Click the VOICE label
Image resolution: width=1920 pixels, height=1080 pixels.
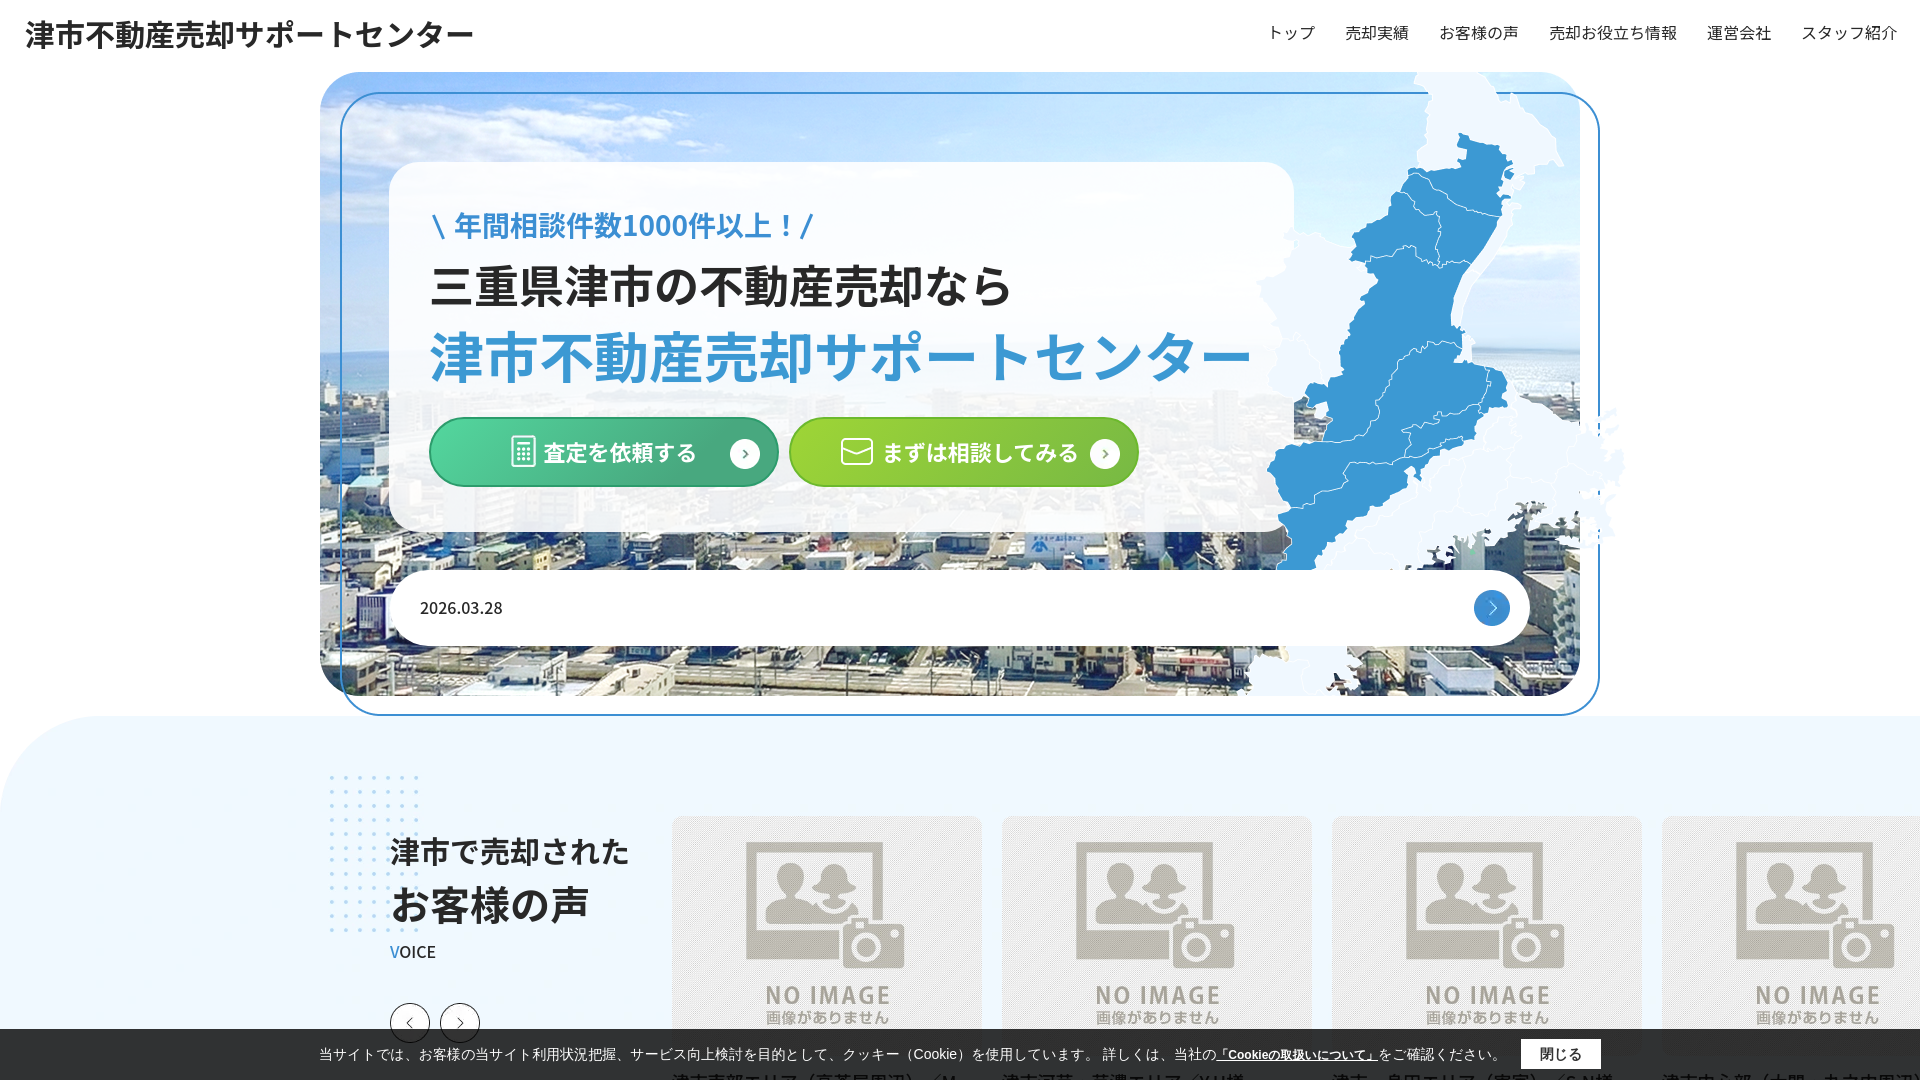[x=413, y=952]
